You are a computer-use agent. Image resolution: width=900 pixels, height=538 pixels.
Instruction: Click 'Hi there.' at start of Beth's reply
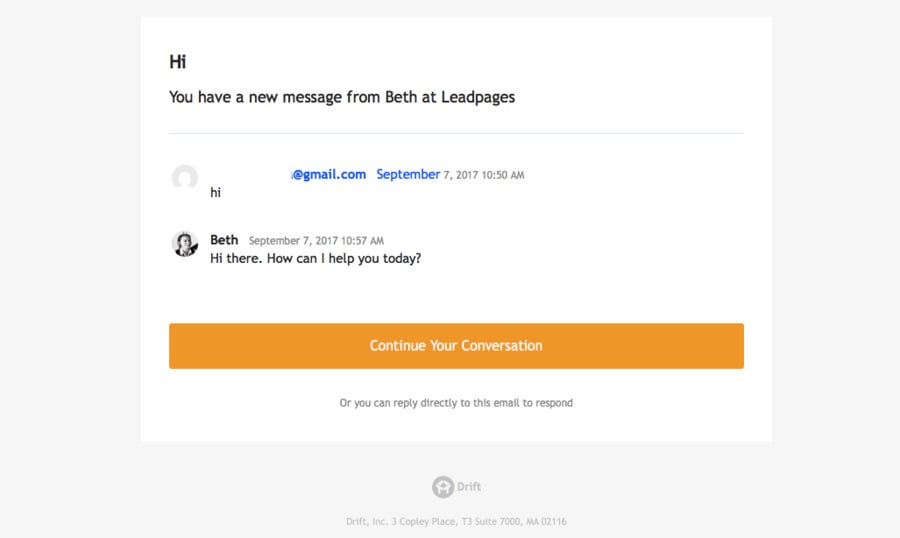click(x=236, y=258)
